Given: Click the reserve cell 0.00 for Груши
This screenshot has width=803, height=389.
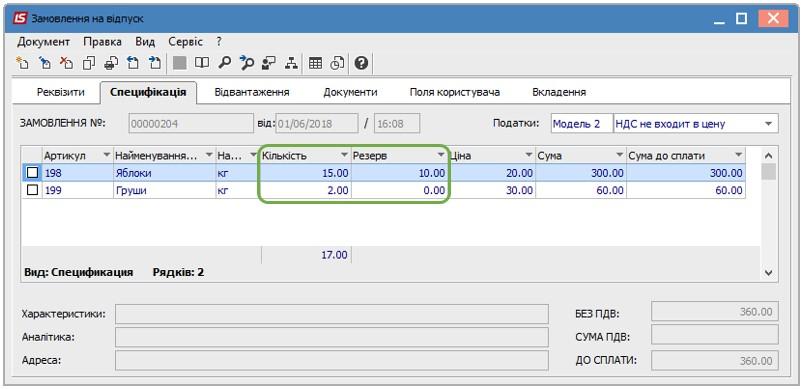Looking at the screenshot, I should [399, 190].
